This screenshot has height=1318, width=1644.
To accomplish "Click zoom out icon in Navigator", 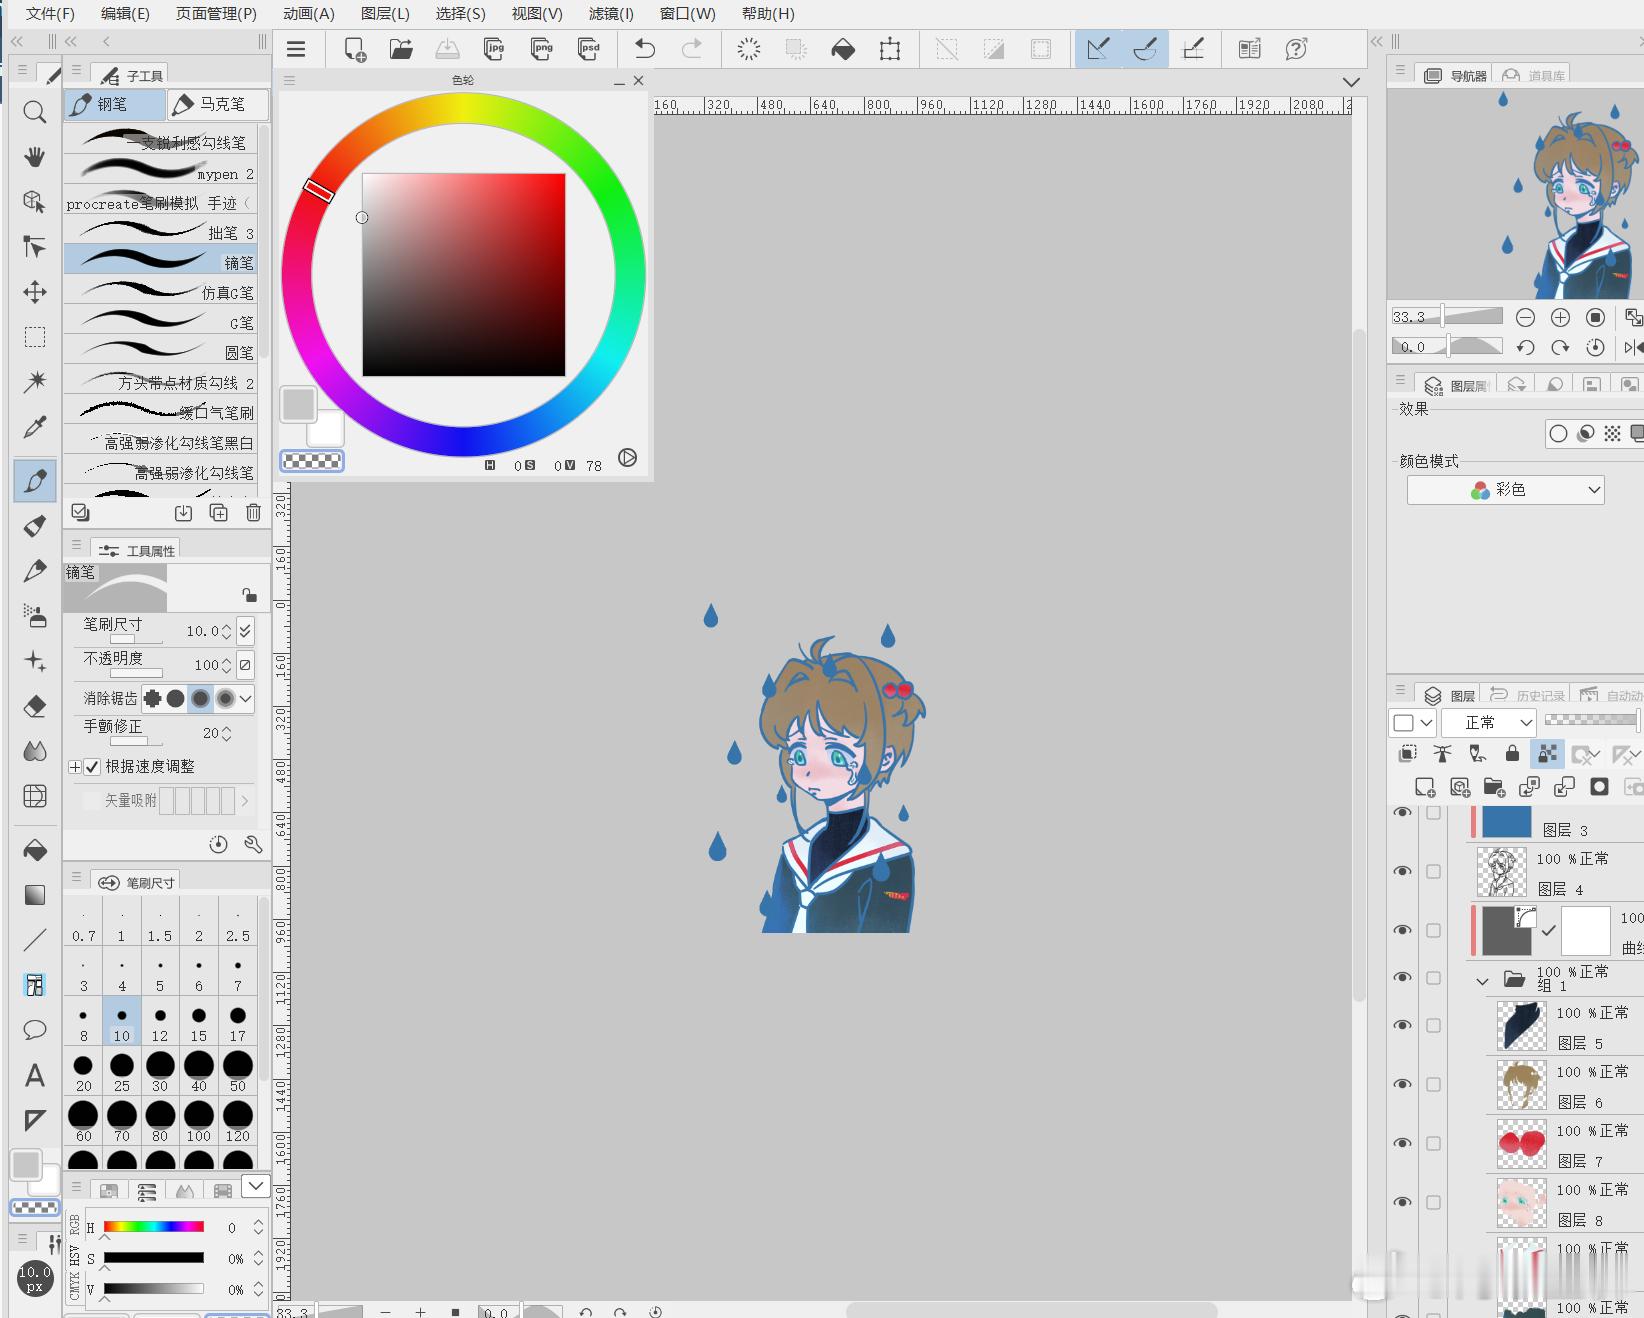I will tap(1525, 317).
